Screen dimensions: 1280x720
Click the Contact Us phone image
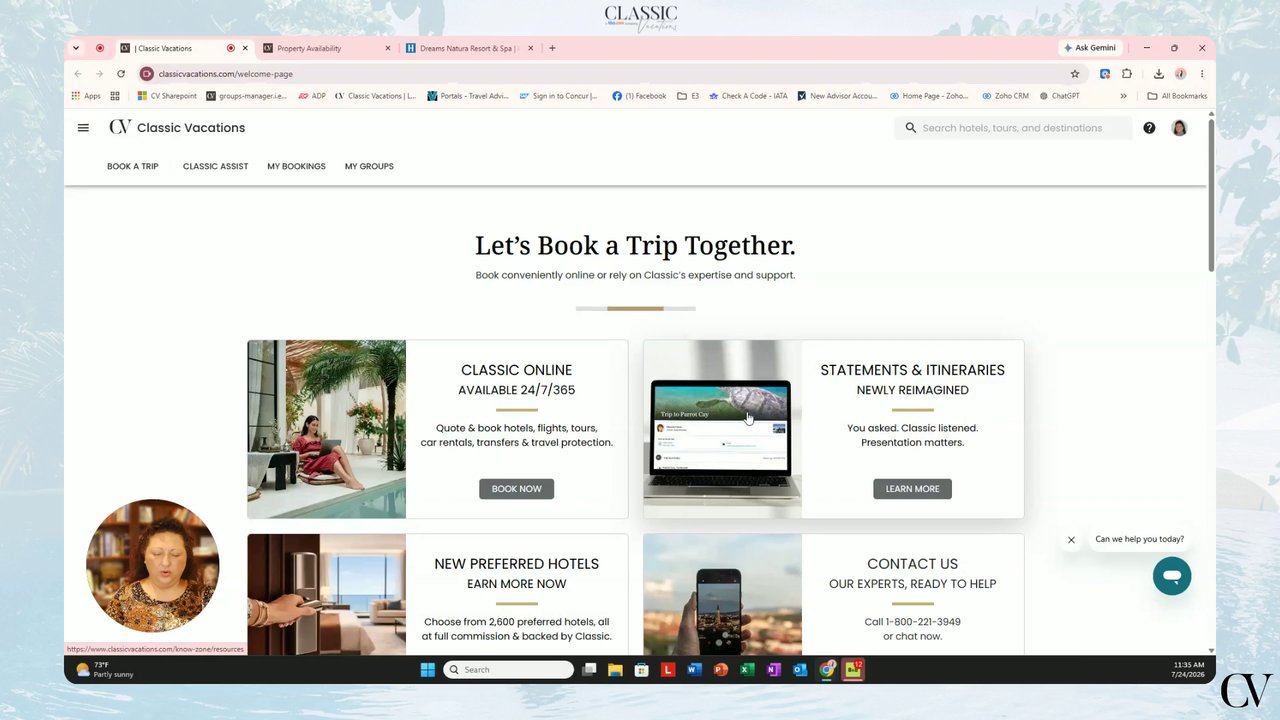pos(722,594)
